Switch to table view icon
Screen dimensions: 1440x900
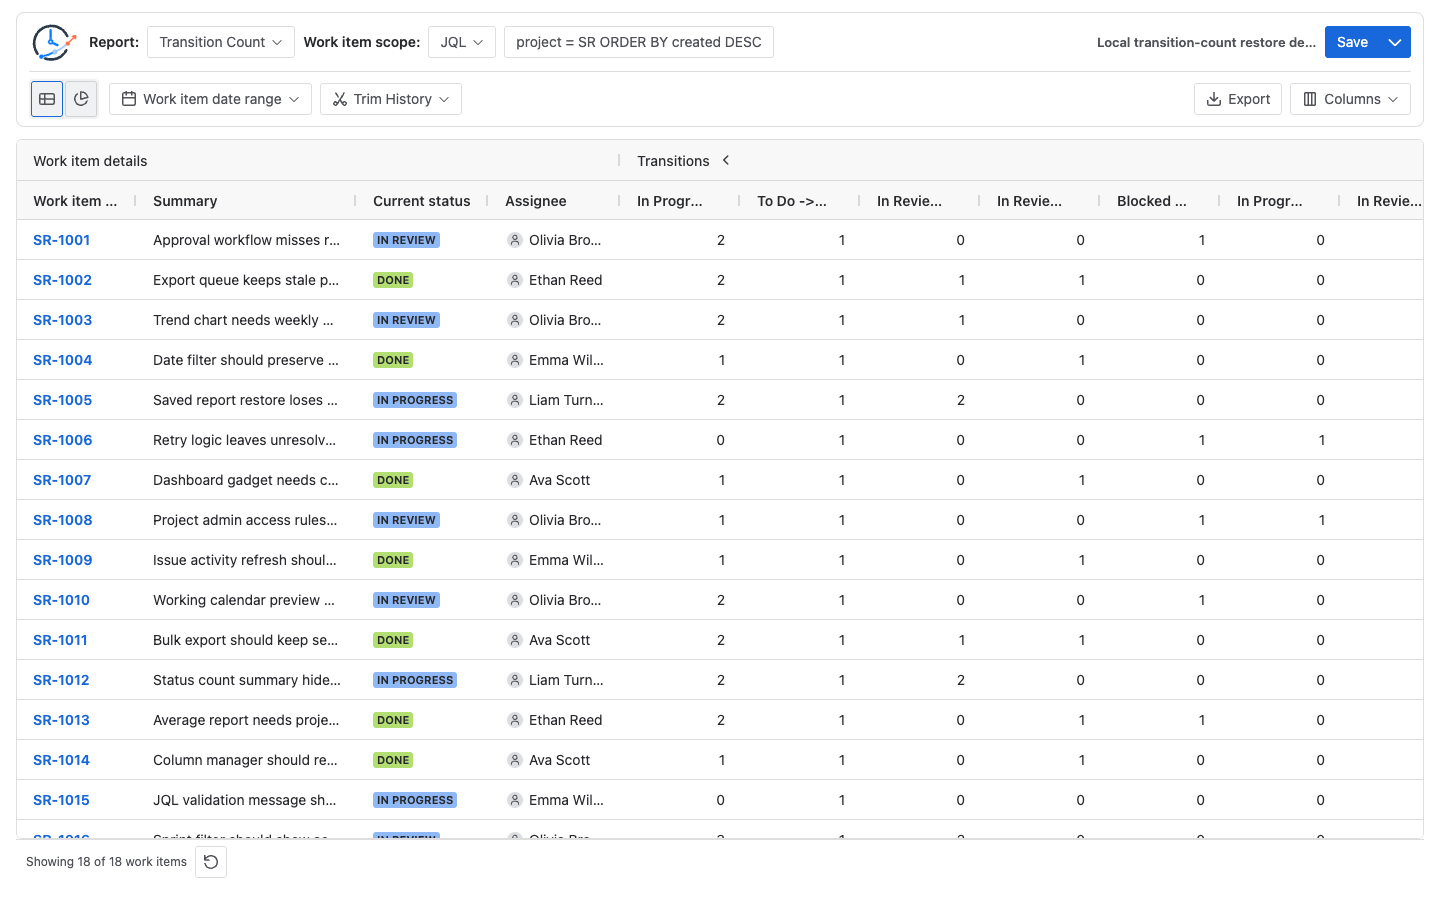click(47, 99)
